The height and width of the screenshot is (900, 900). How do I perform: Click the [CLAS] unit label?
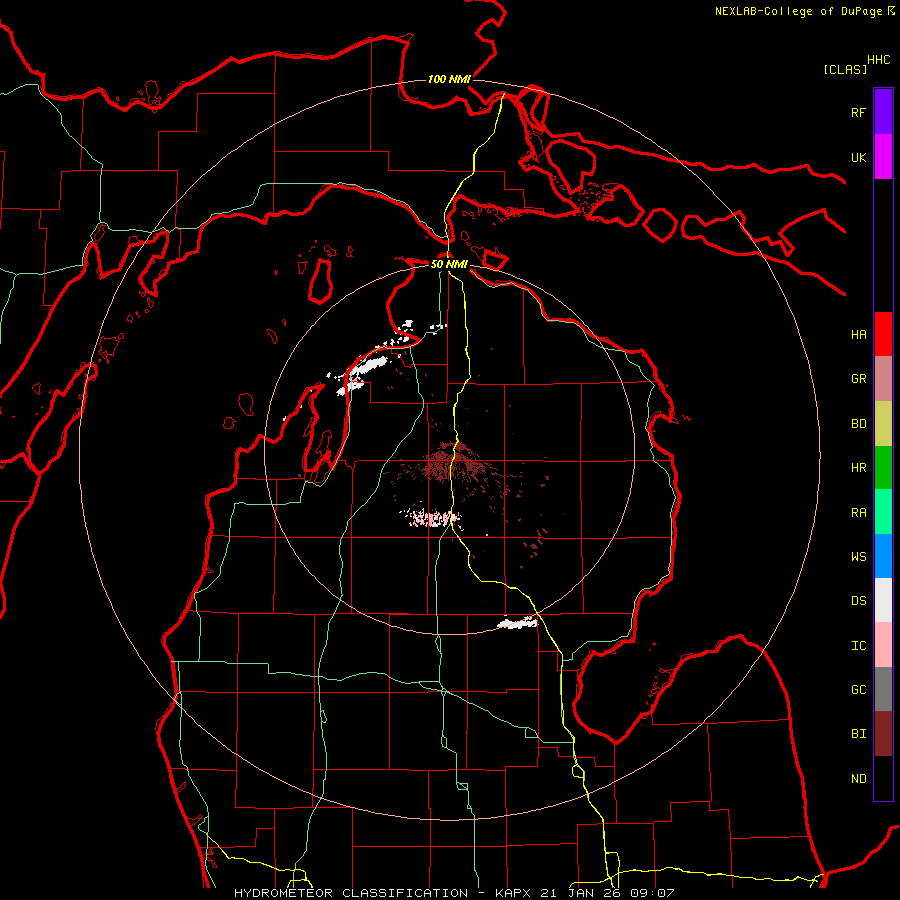coord(845,70)
